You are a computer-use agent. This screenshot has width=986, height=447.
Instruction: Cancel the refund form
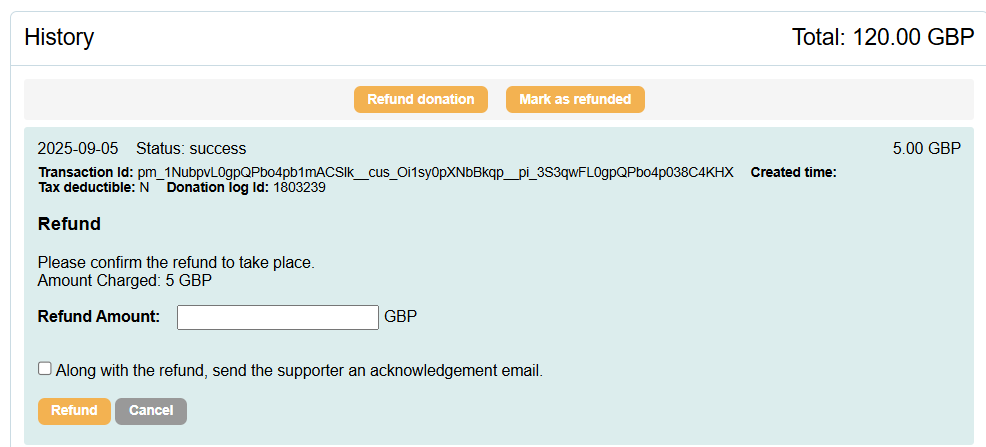(151, 411)
